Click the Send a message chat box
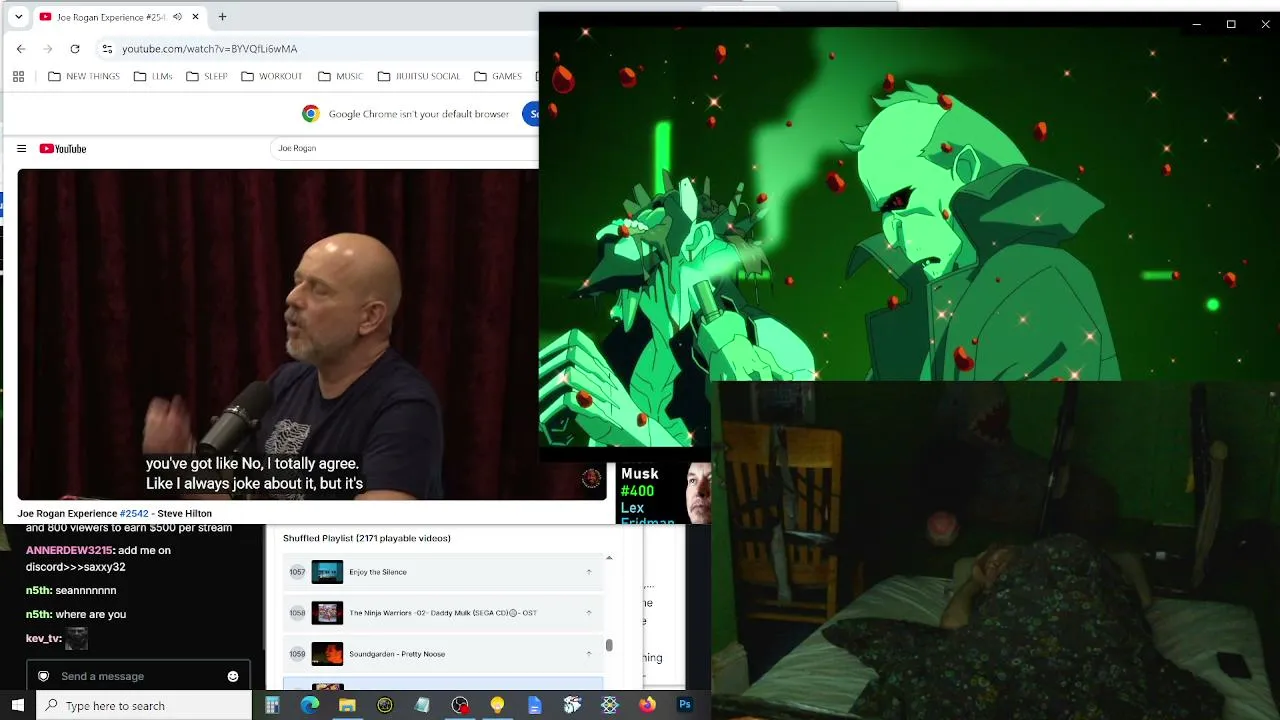This screenshot has height=720, width=1280. click(138, 676)
